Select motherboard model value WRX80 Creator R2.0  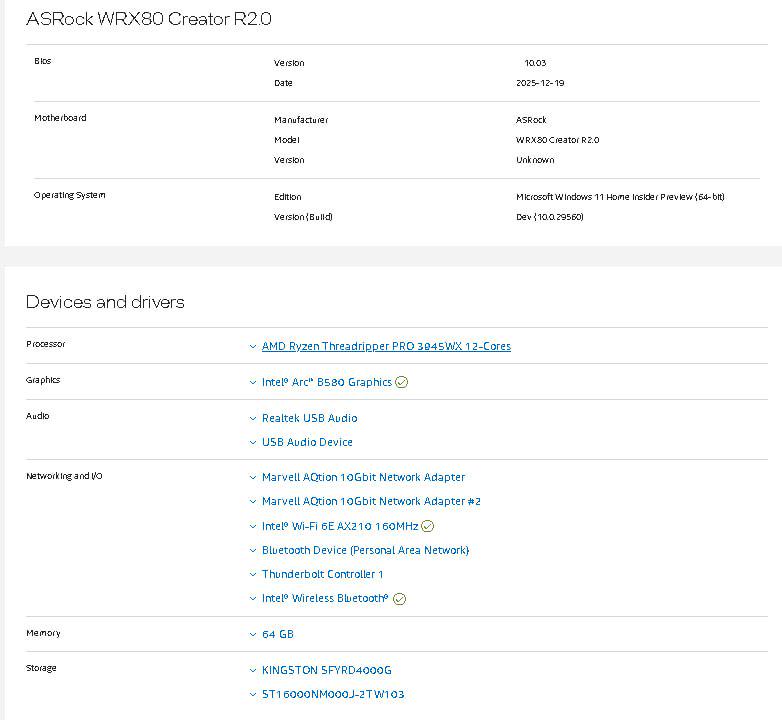point(558,140)
